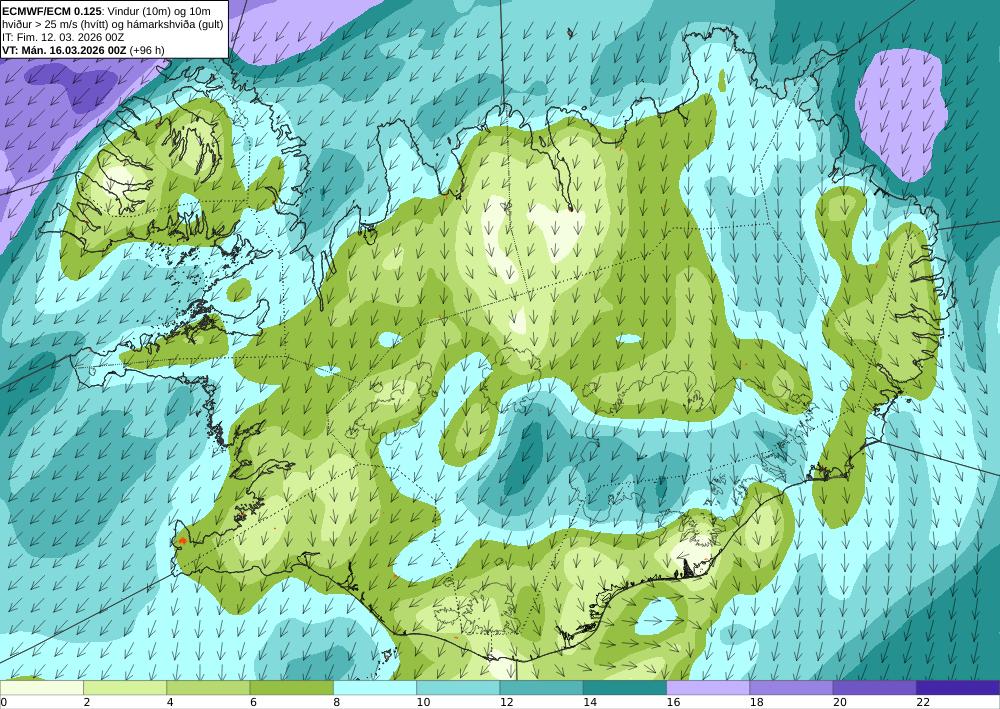
Task: Click the legend scale label "6"
Action: click(x=253, y=702)
